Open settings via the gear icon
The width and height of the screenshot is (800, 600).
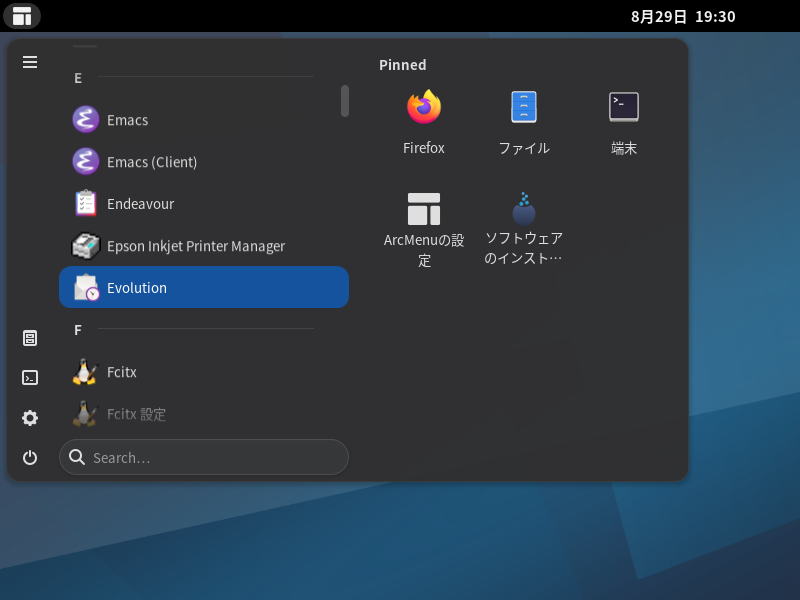point(30,418)
